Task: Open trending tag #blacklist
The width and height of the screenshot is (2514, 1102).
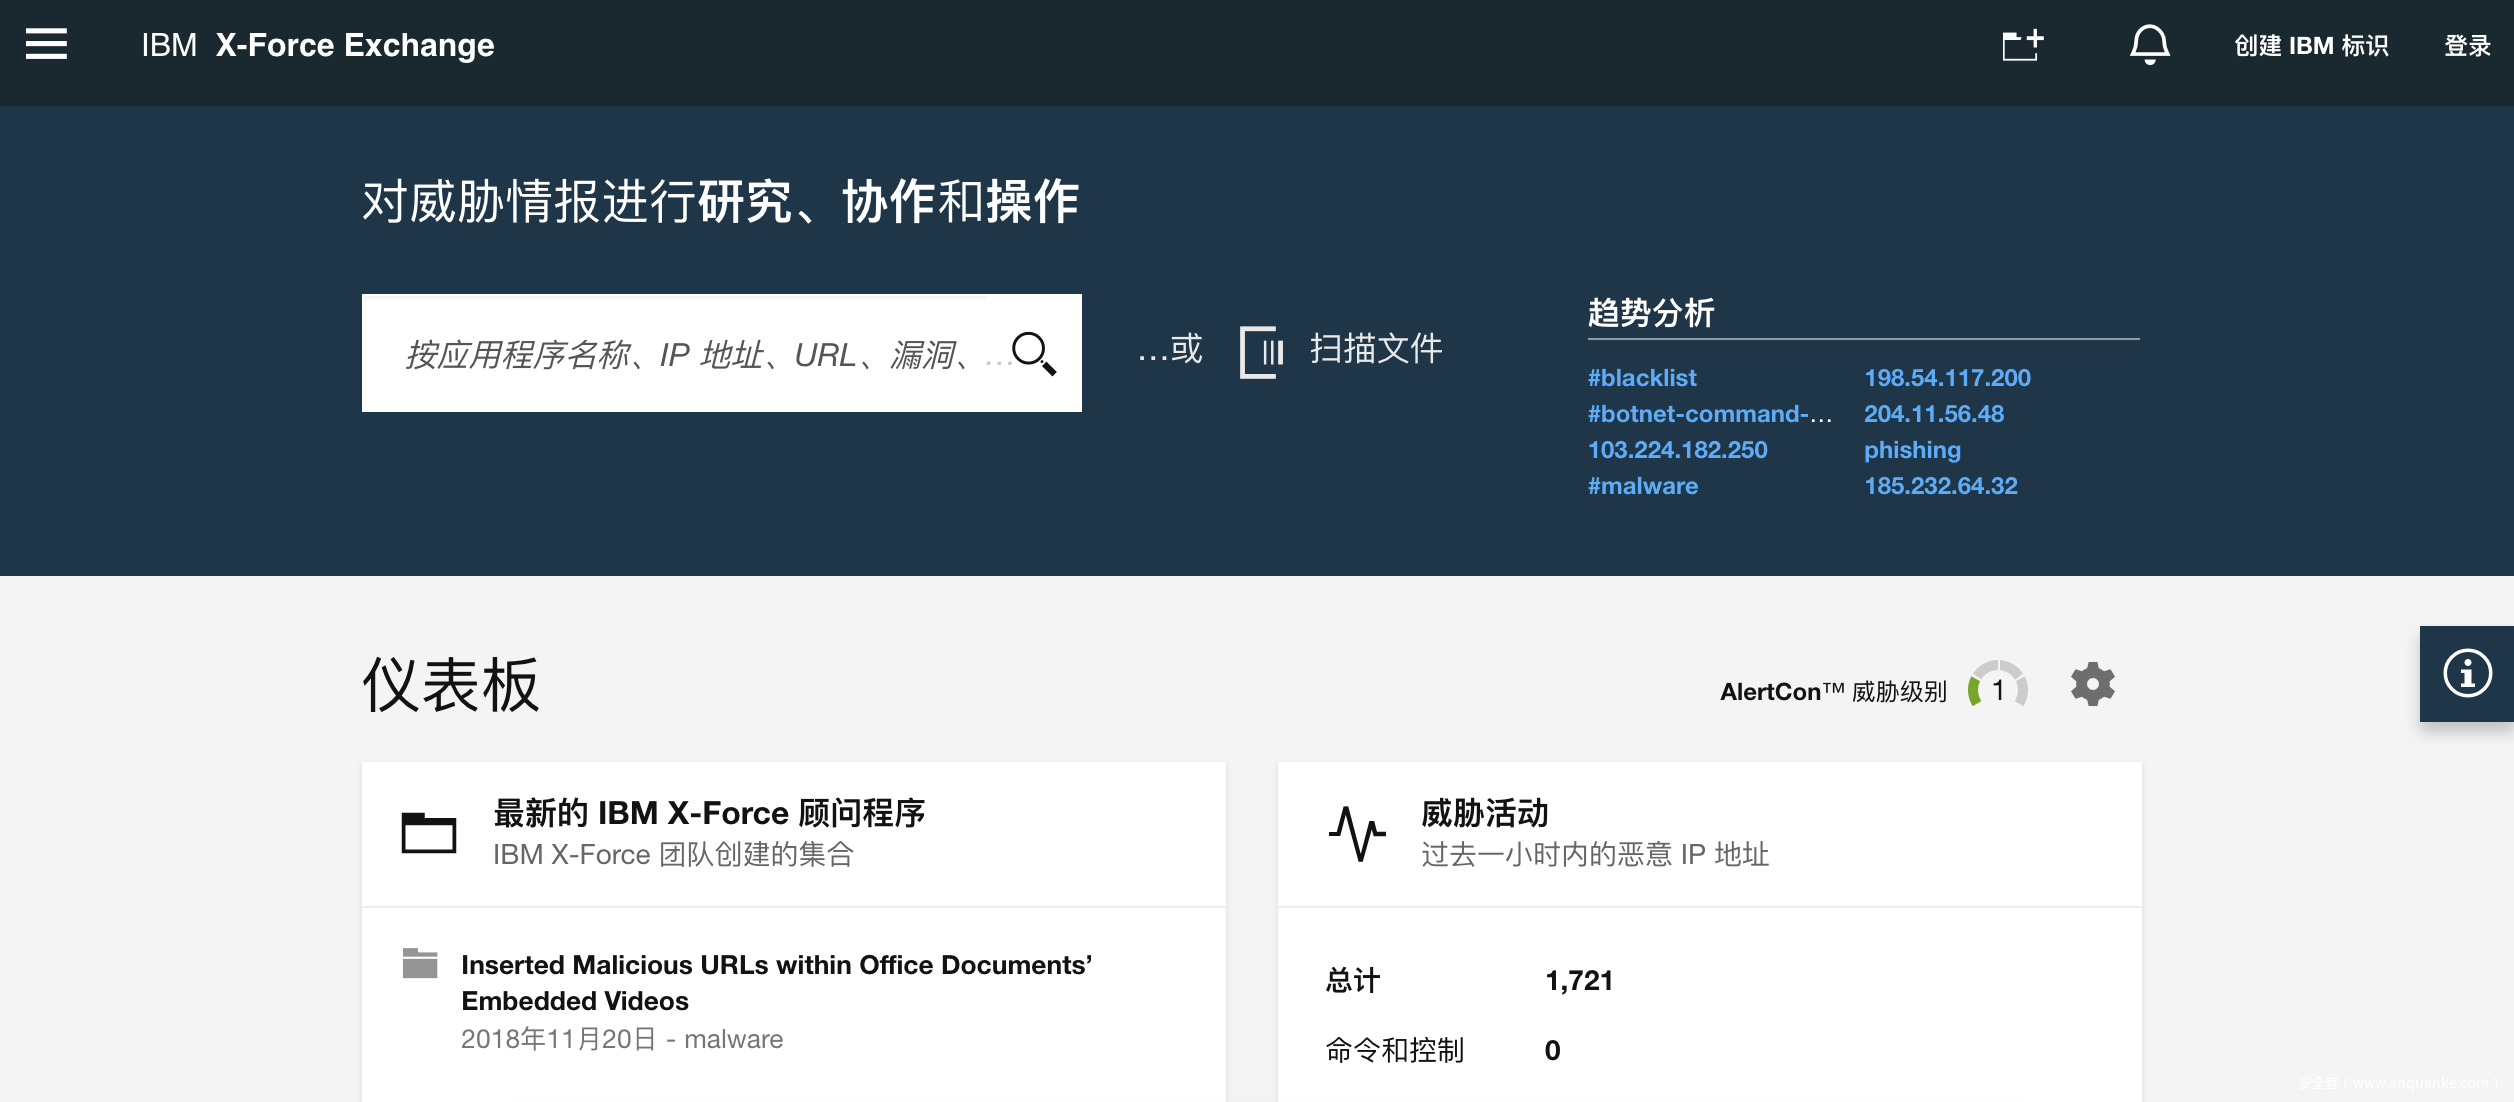Action: point(1641,378)
